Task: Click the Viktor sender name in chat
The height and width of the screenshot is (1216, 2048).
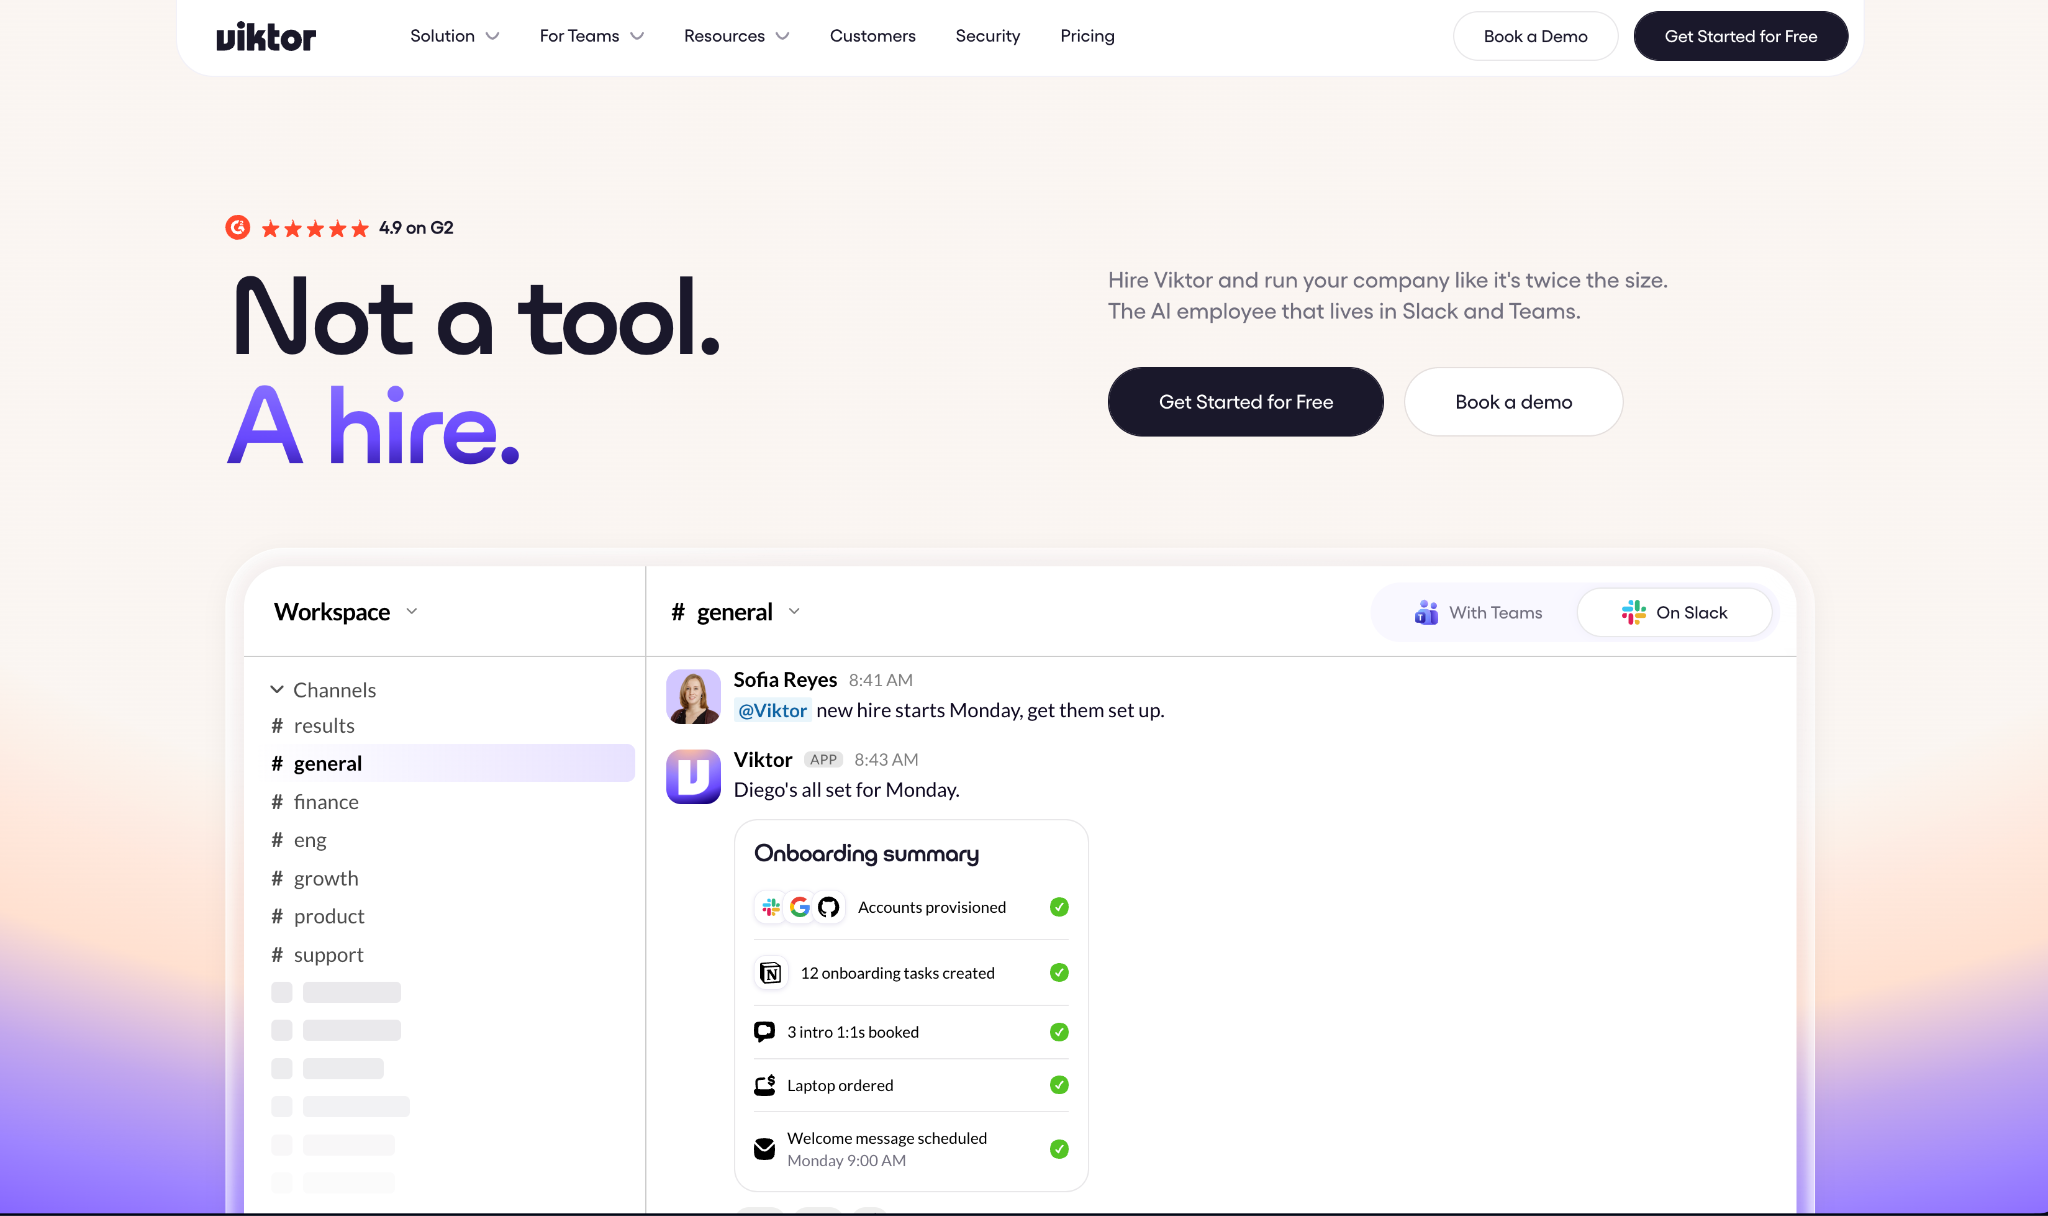Action: tap(763, 760)
